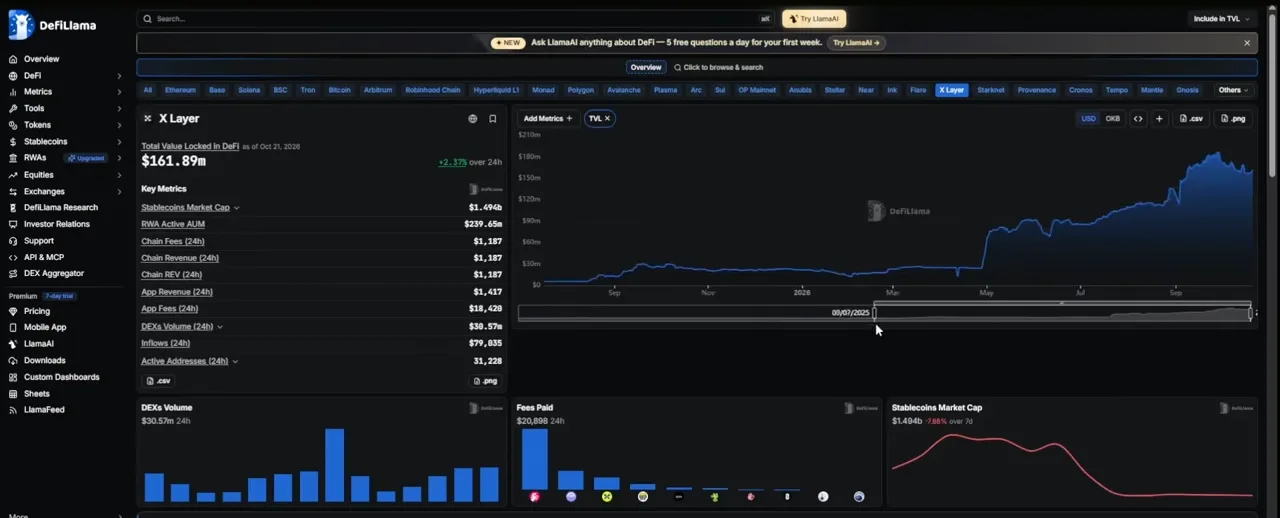This screenshot has height=518, width=1280.
Task: Click the Tools wrench icon
Action: tap(13, 108)
